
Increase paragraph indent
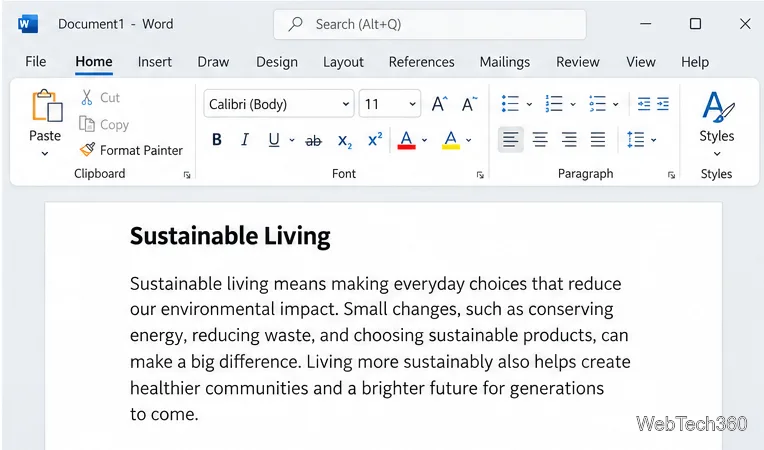pos(663,104)
